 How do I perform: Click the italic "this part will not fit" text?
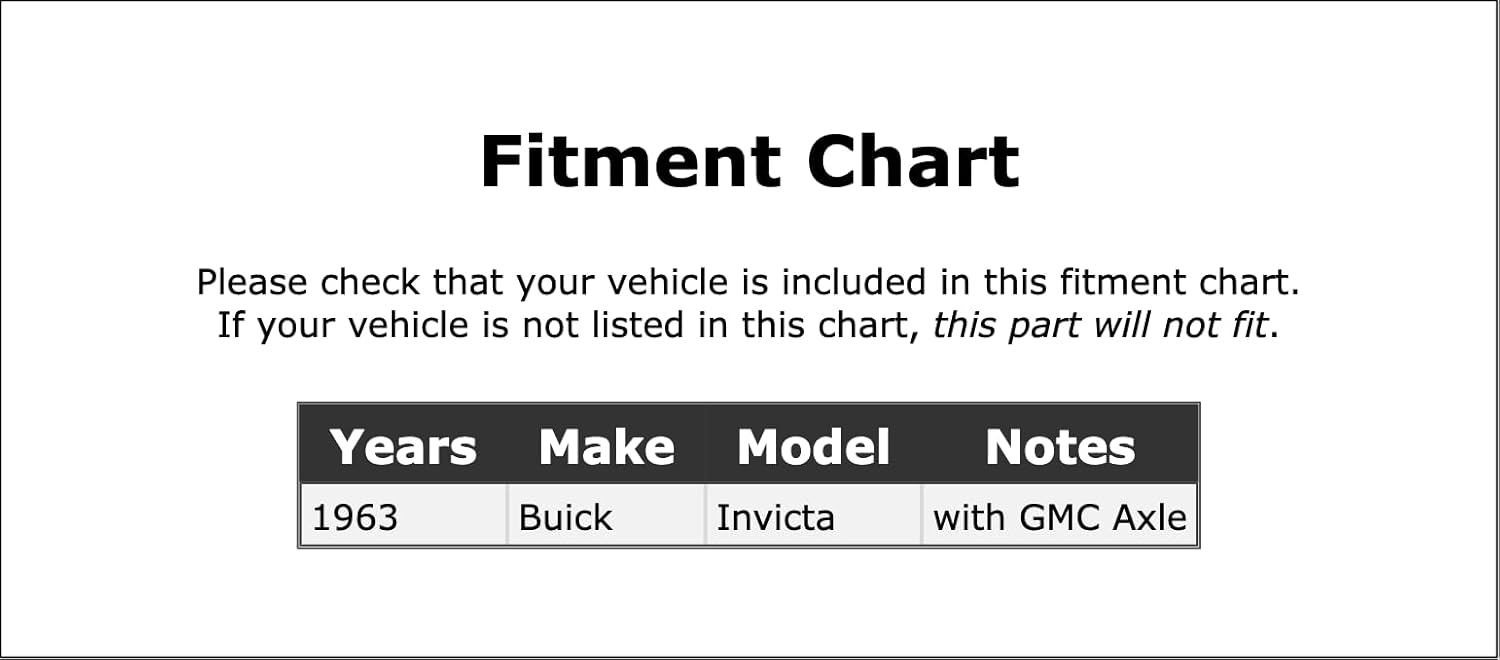[x=1100, y=325]
